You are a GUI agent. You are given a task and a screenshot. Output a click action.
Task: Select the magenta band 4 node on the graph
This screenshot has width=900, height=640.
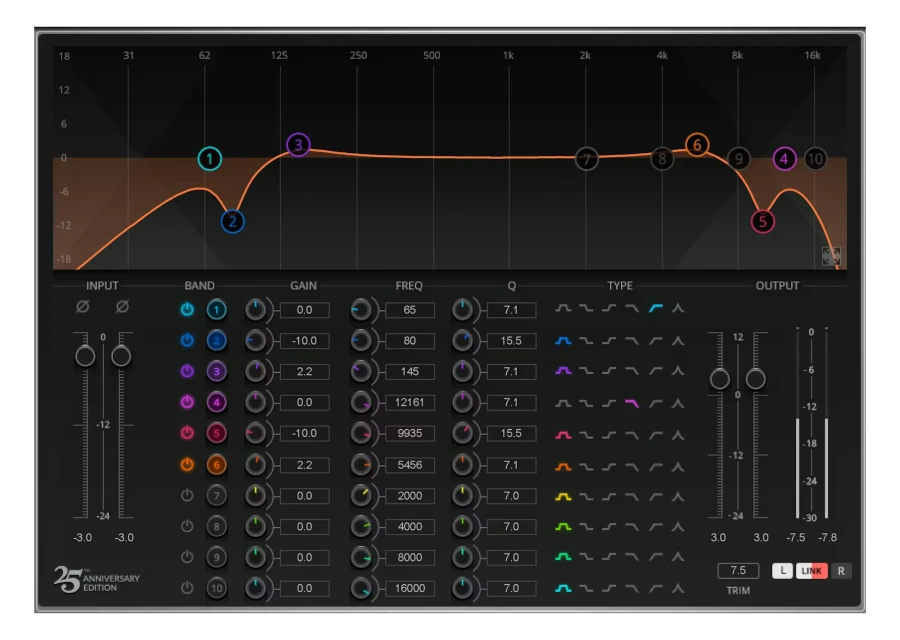tap(784, 159)
